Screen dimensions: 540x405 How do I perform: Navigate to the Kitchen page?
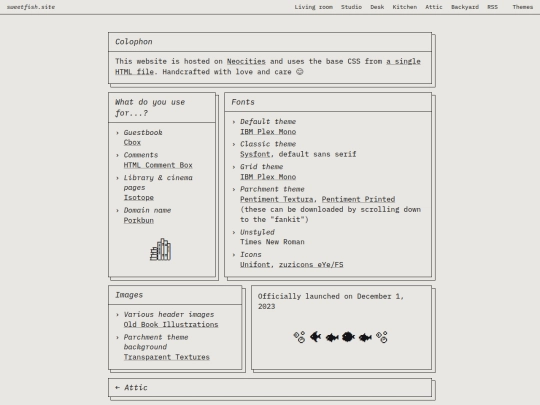405,7
